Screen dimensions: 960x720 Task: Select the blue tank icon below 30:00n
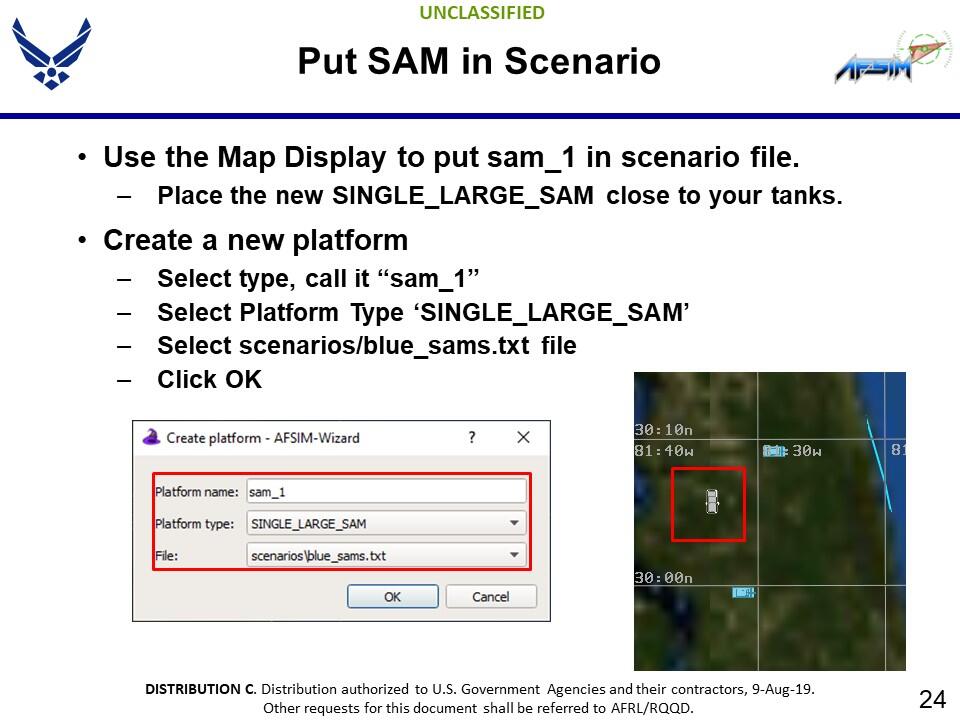pyautogui.click(x=743, y=592)
